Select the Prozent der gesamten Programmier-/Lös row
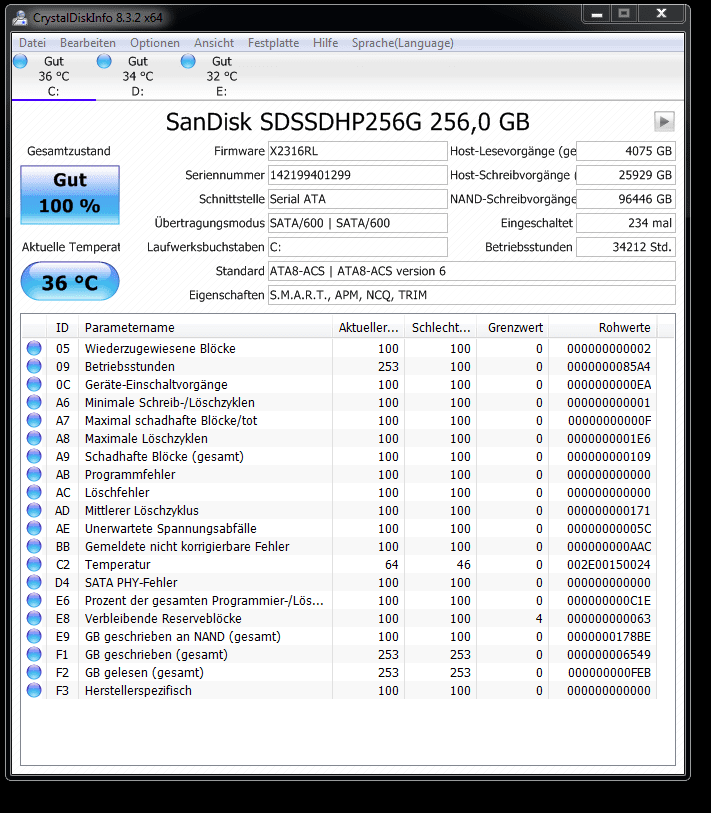The width and height of the screenshot is (711, 813). [x=339, y=600]
